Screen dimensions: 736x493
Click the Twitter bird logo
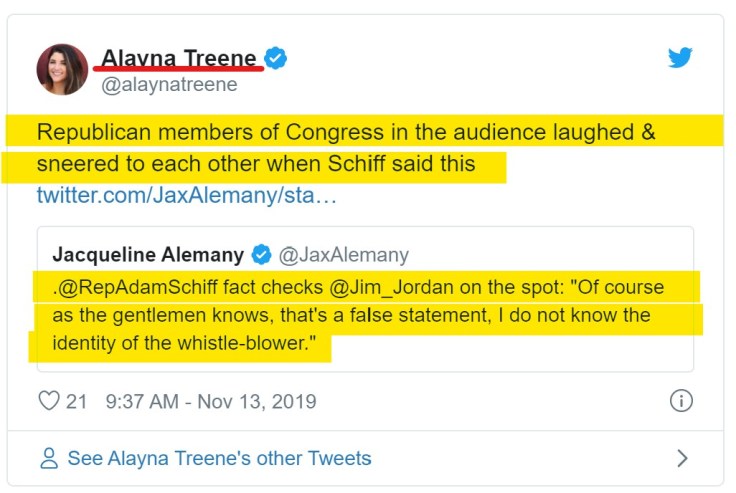(x=680, y=58)
